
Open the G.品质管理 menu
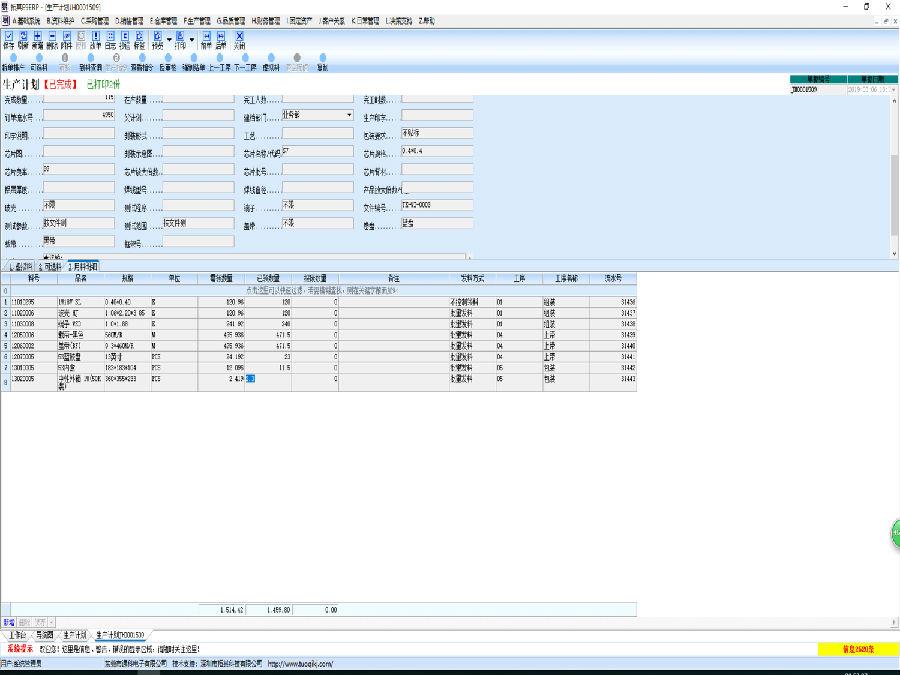(231, 21)
